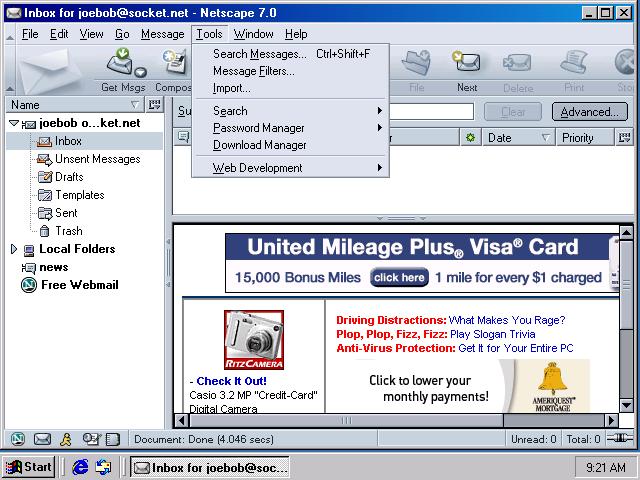640x480 pixels.
Task: Launch Internet Explorer from quick launch
Action: tap(80, 467)
